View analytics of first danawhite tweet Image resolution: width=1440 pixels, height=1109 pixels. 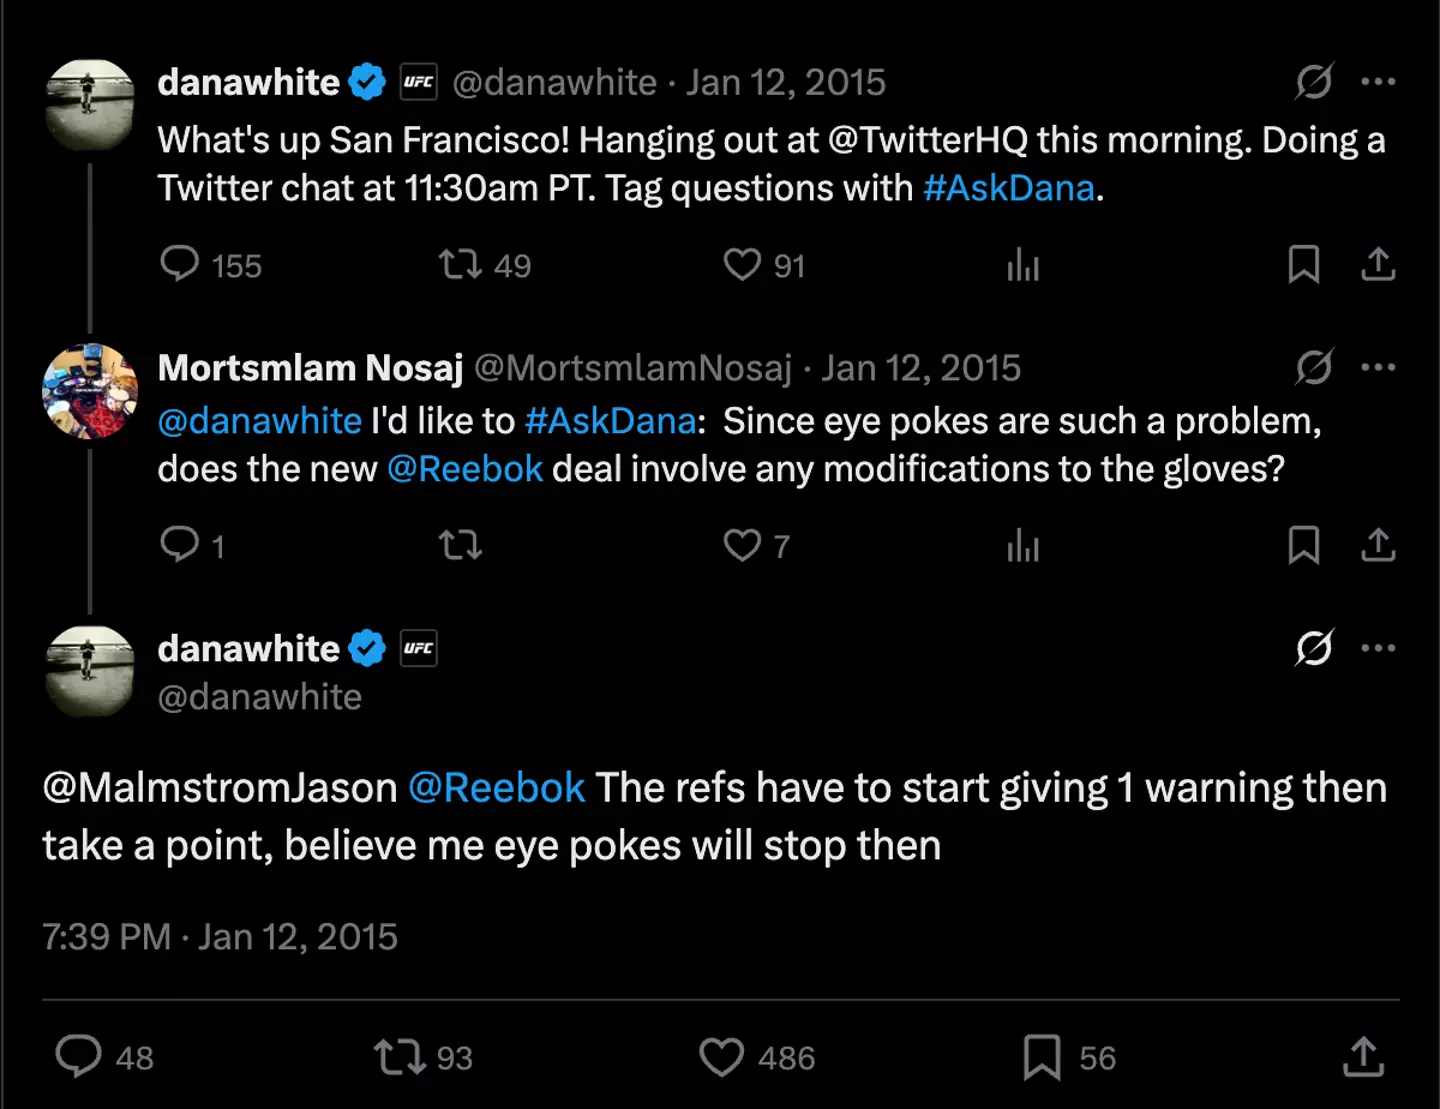[1023, 265]
